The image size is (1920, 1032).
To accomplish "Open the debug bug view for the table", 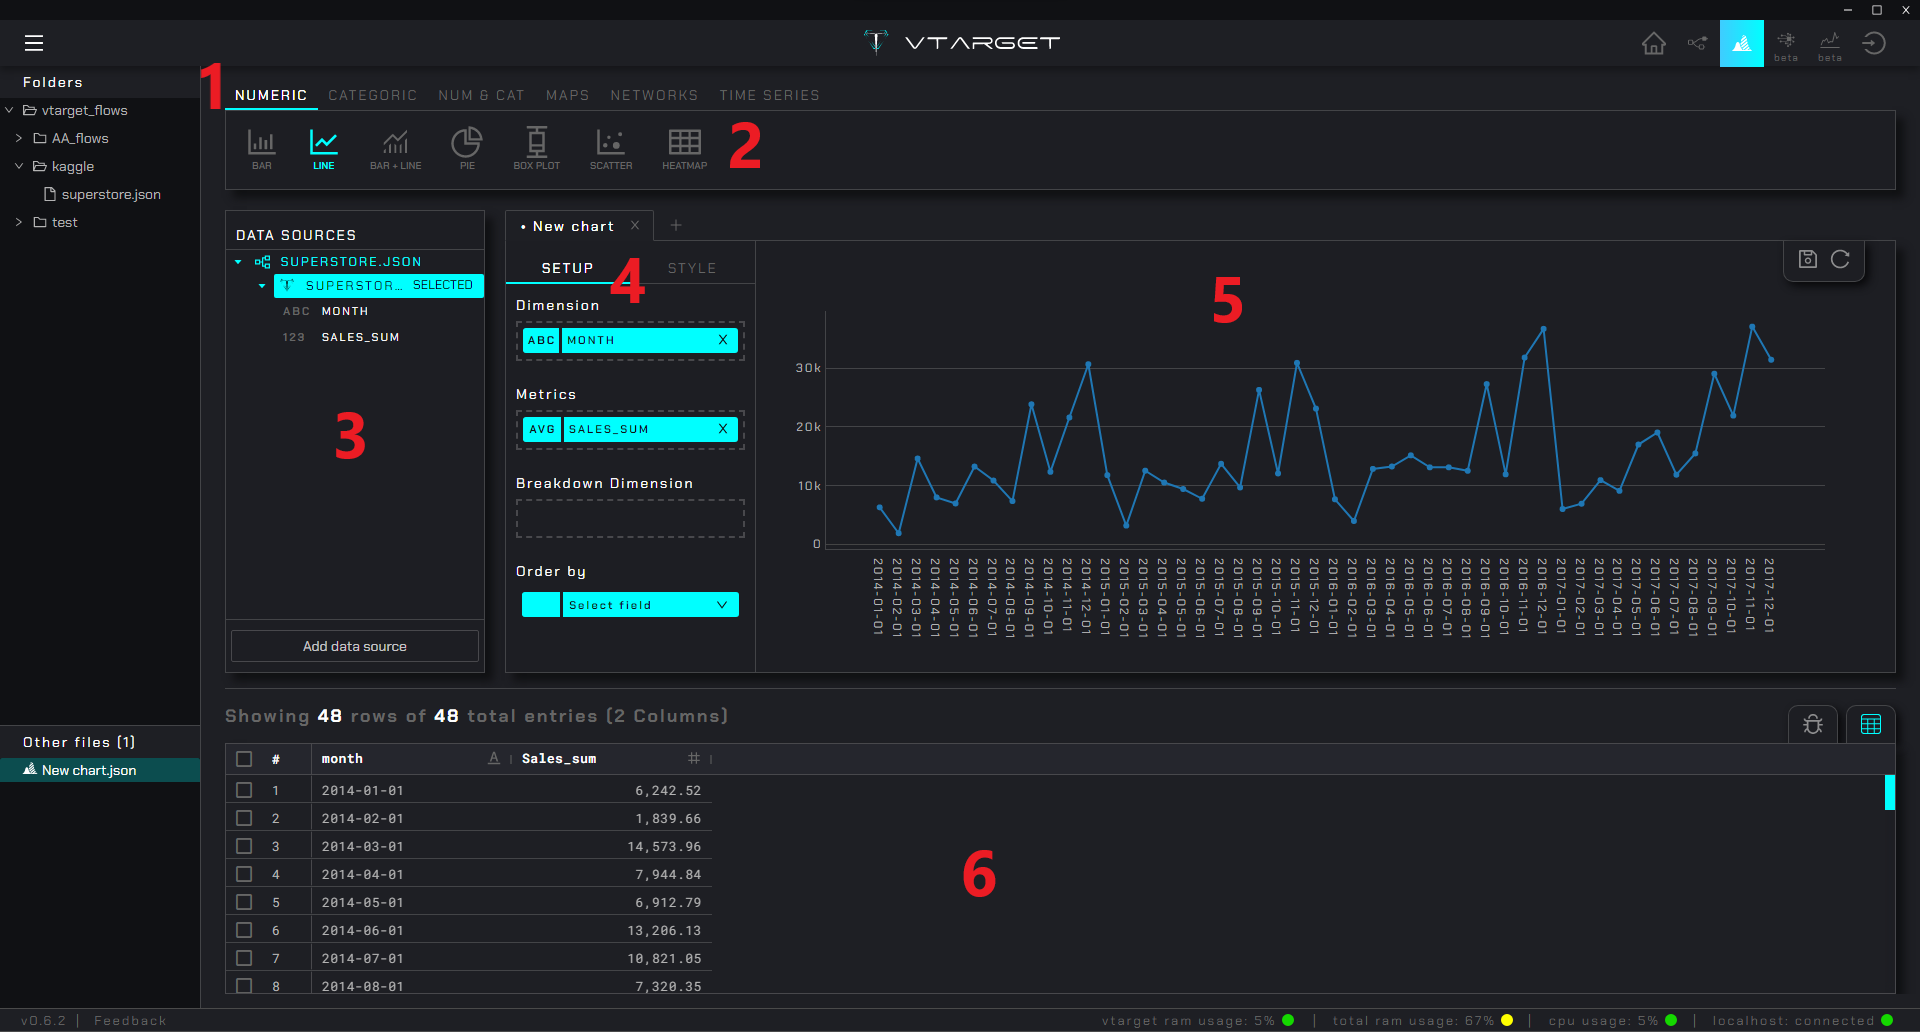I will tap(1813, 724).
